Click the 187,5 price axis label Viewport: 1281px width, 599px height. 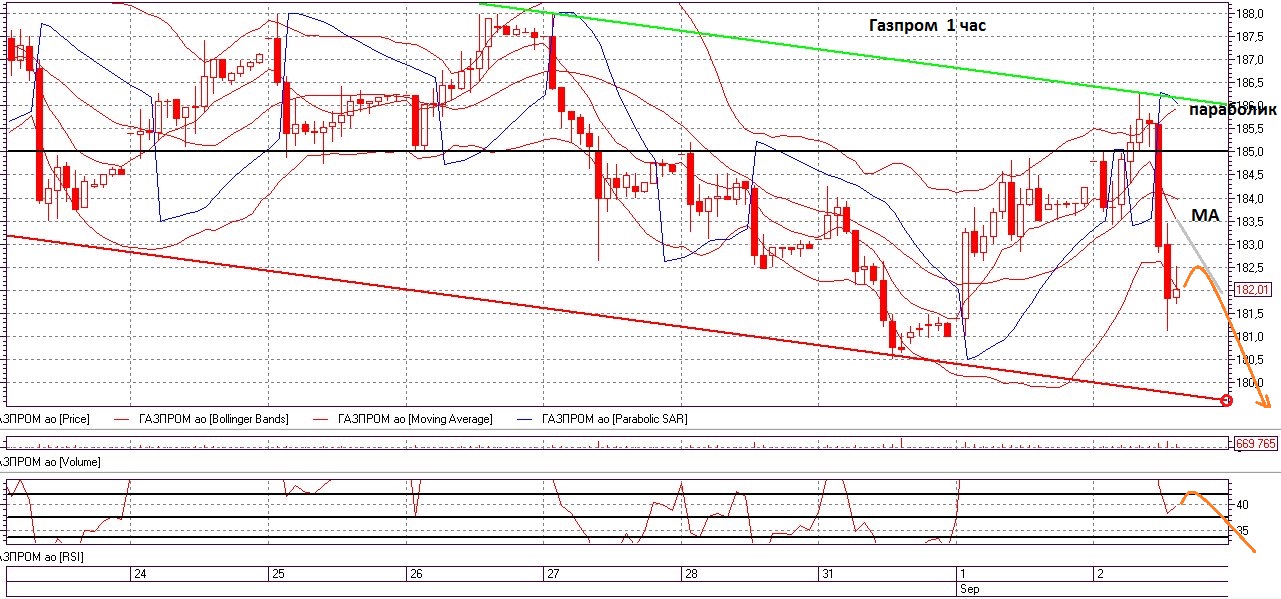pyautogui.click(x=1250, y=37)
